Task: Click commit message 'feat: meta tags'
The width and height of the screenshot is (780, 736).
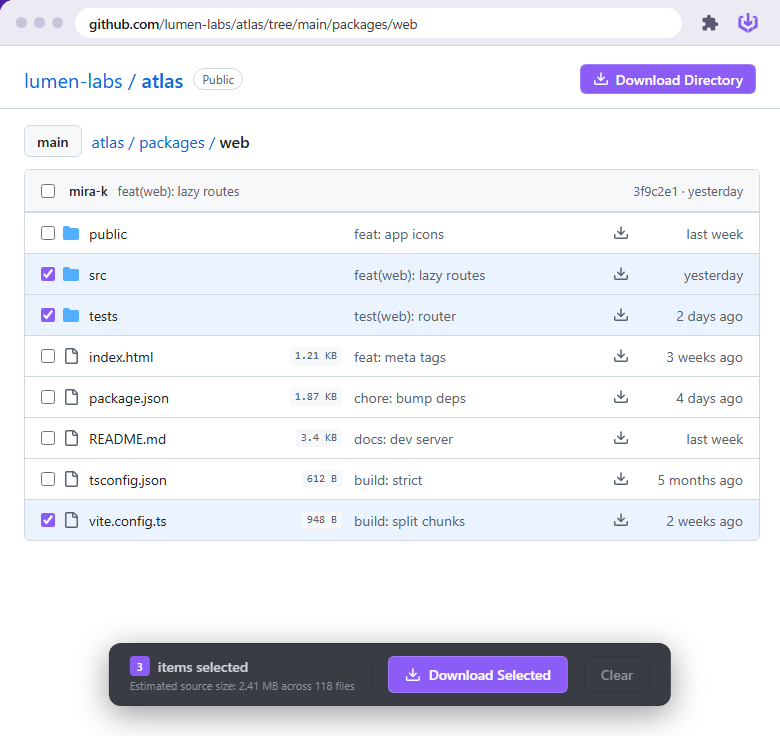Action: coord(399,357)
